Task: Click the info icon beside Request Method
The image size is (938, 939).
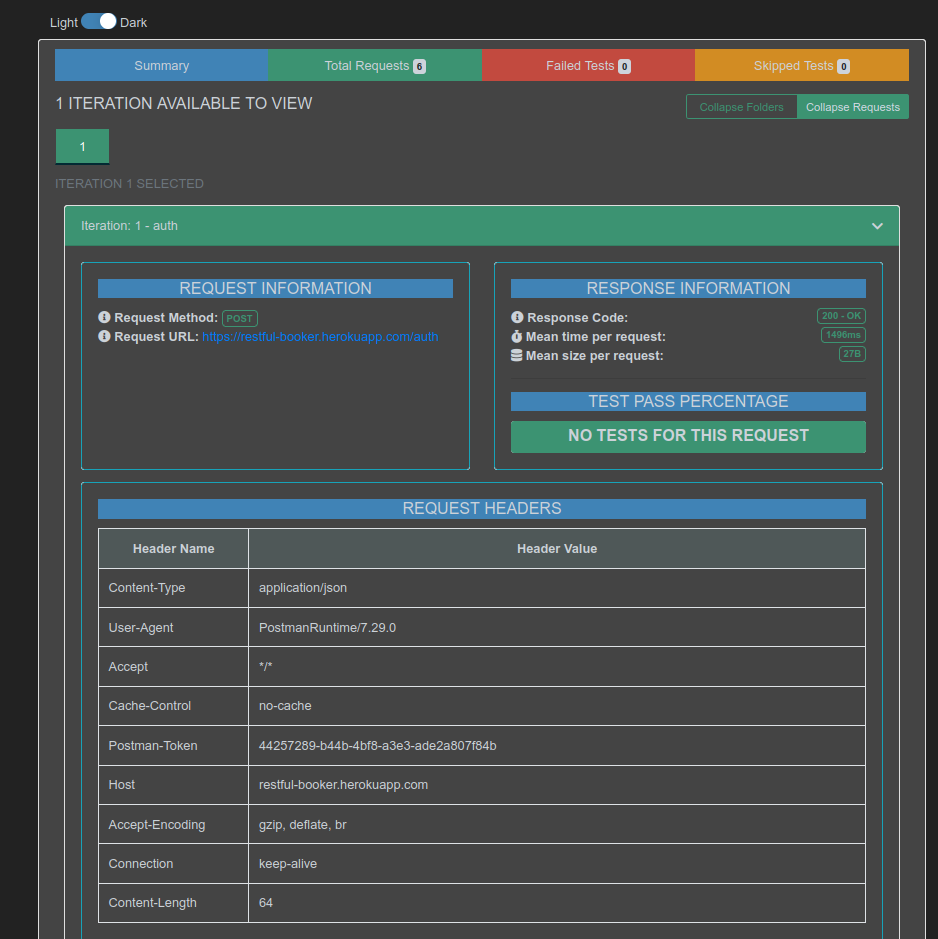Action: (x=104, y=318)
